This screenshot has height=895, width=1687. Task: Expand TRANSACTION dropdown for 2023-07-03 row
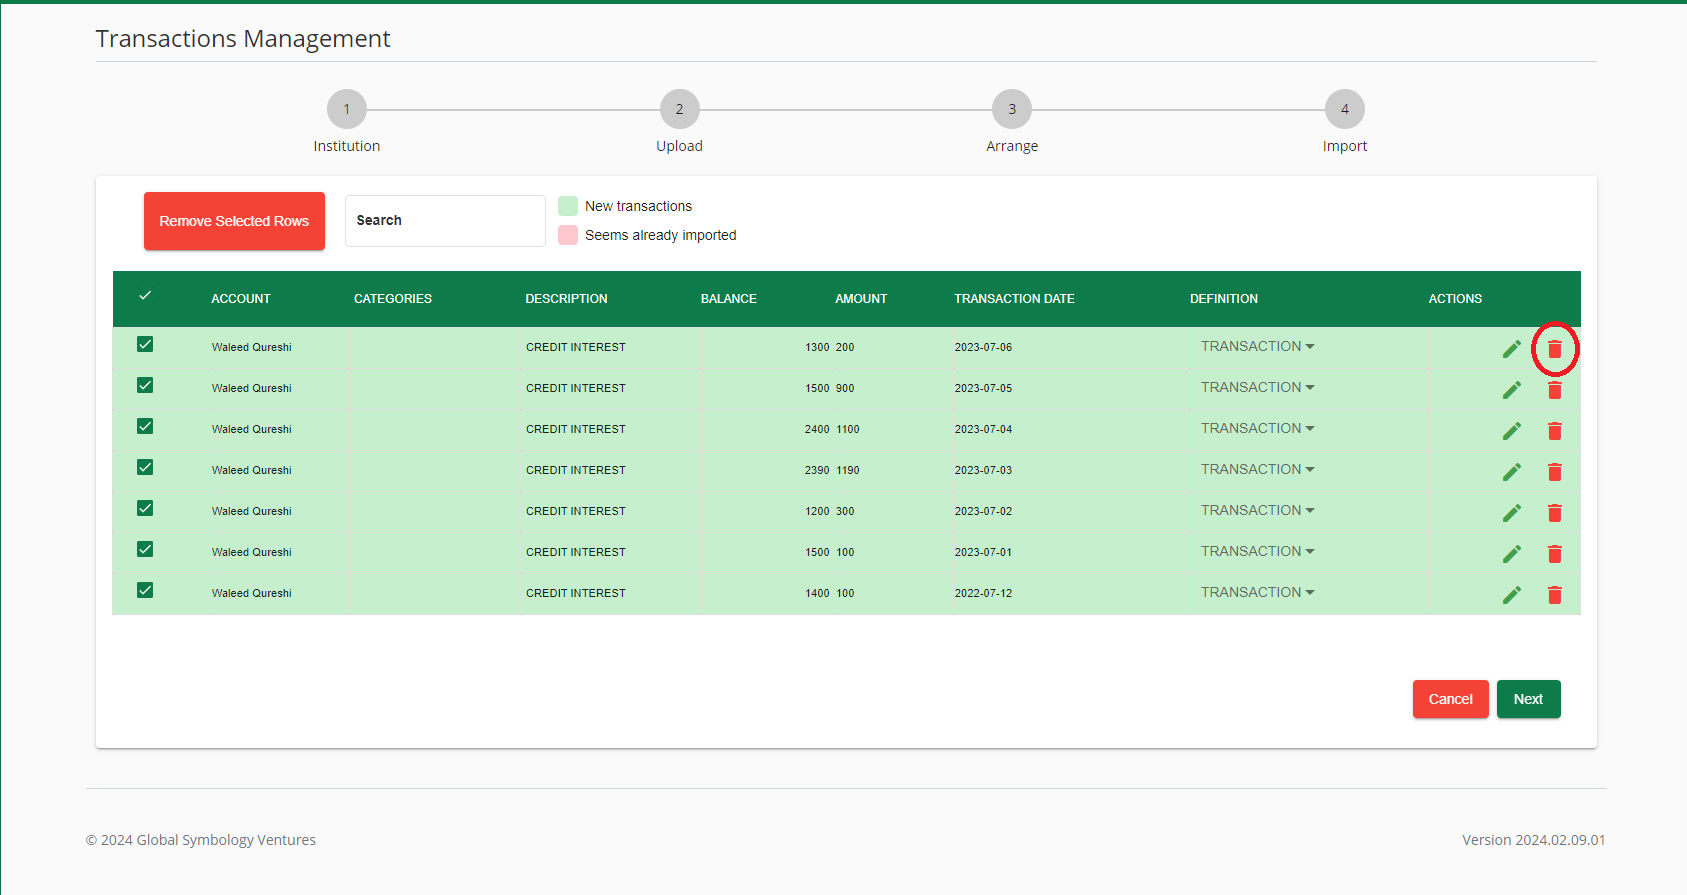(1257, 470)
